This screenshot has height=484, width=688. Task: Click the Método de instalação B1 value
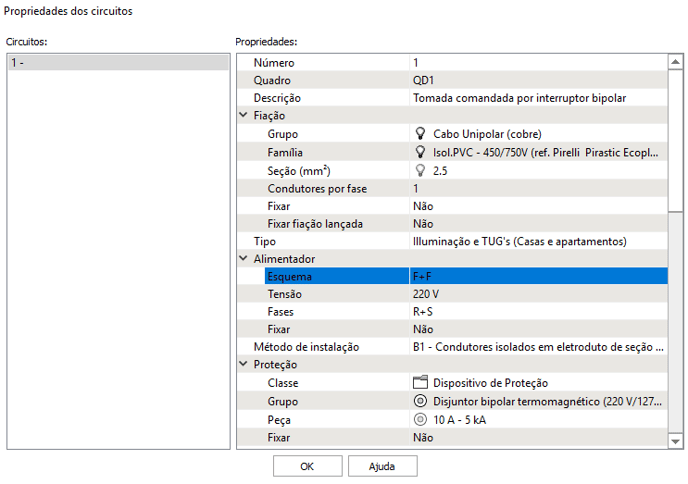[537, 347]
